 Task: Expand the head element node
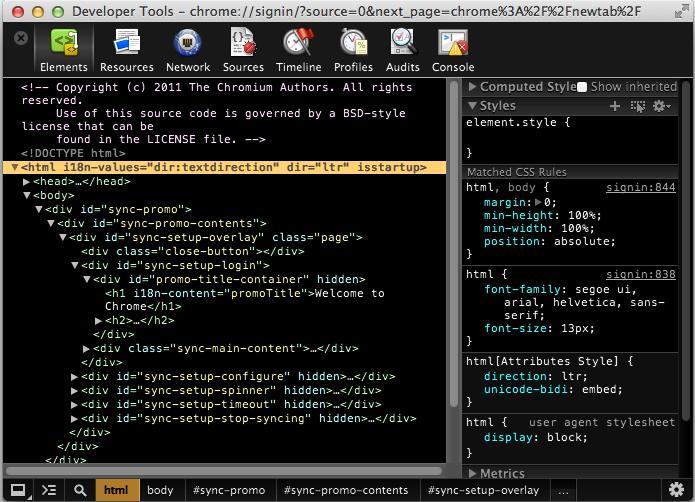[x=26, y=182]
